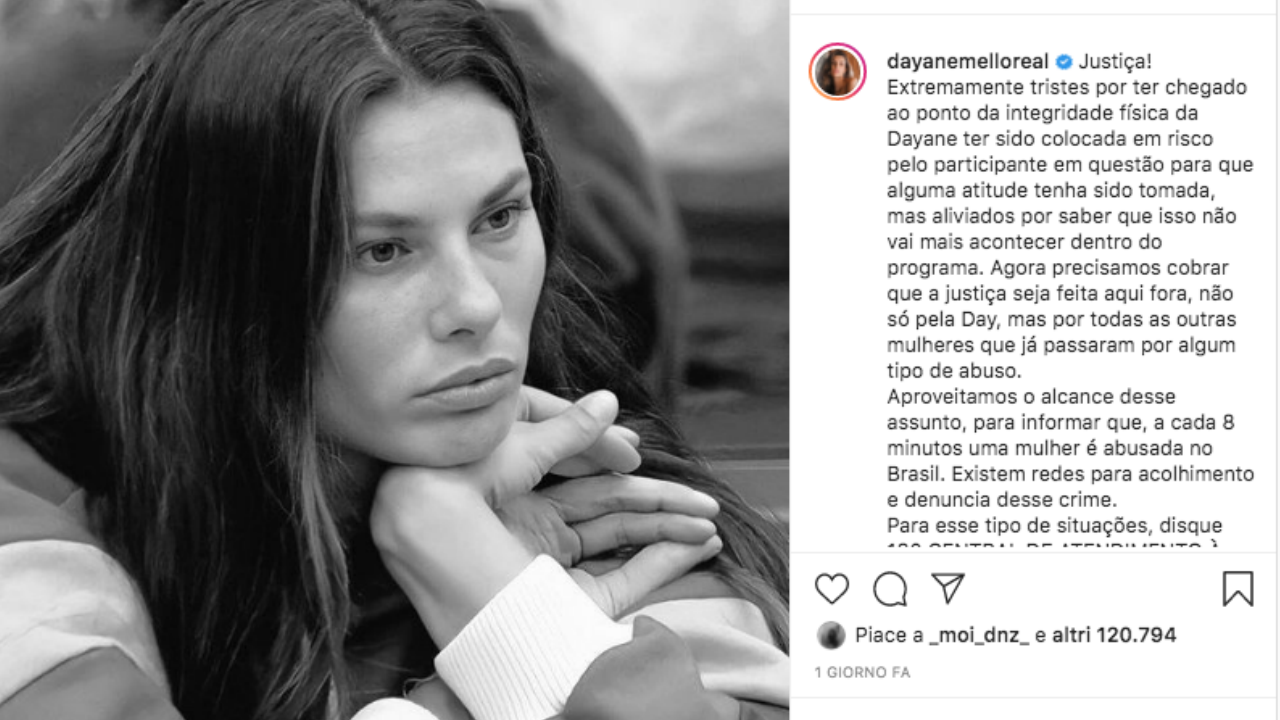Open the 1 GIORNO FA timestamp link
This screenshot has height=720, width=1280.
coord(862,673)
